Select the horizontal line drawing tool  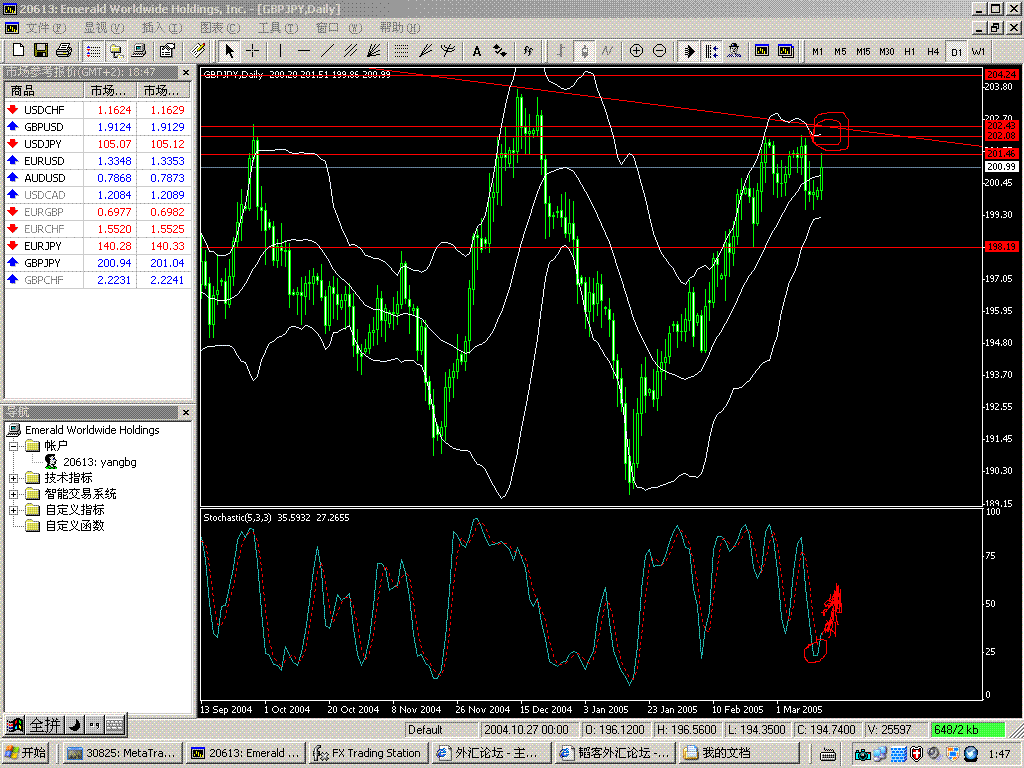pos(303,51)
